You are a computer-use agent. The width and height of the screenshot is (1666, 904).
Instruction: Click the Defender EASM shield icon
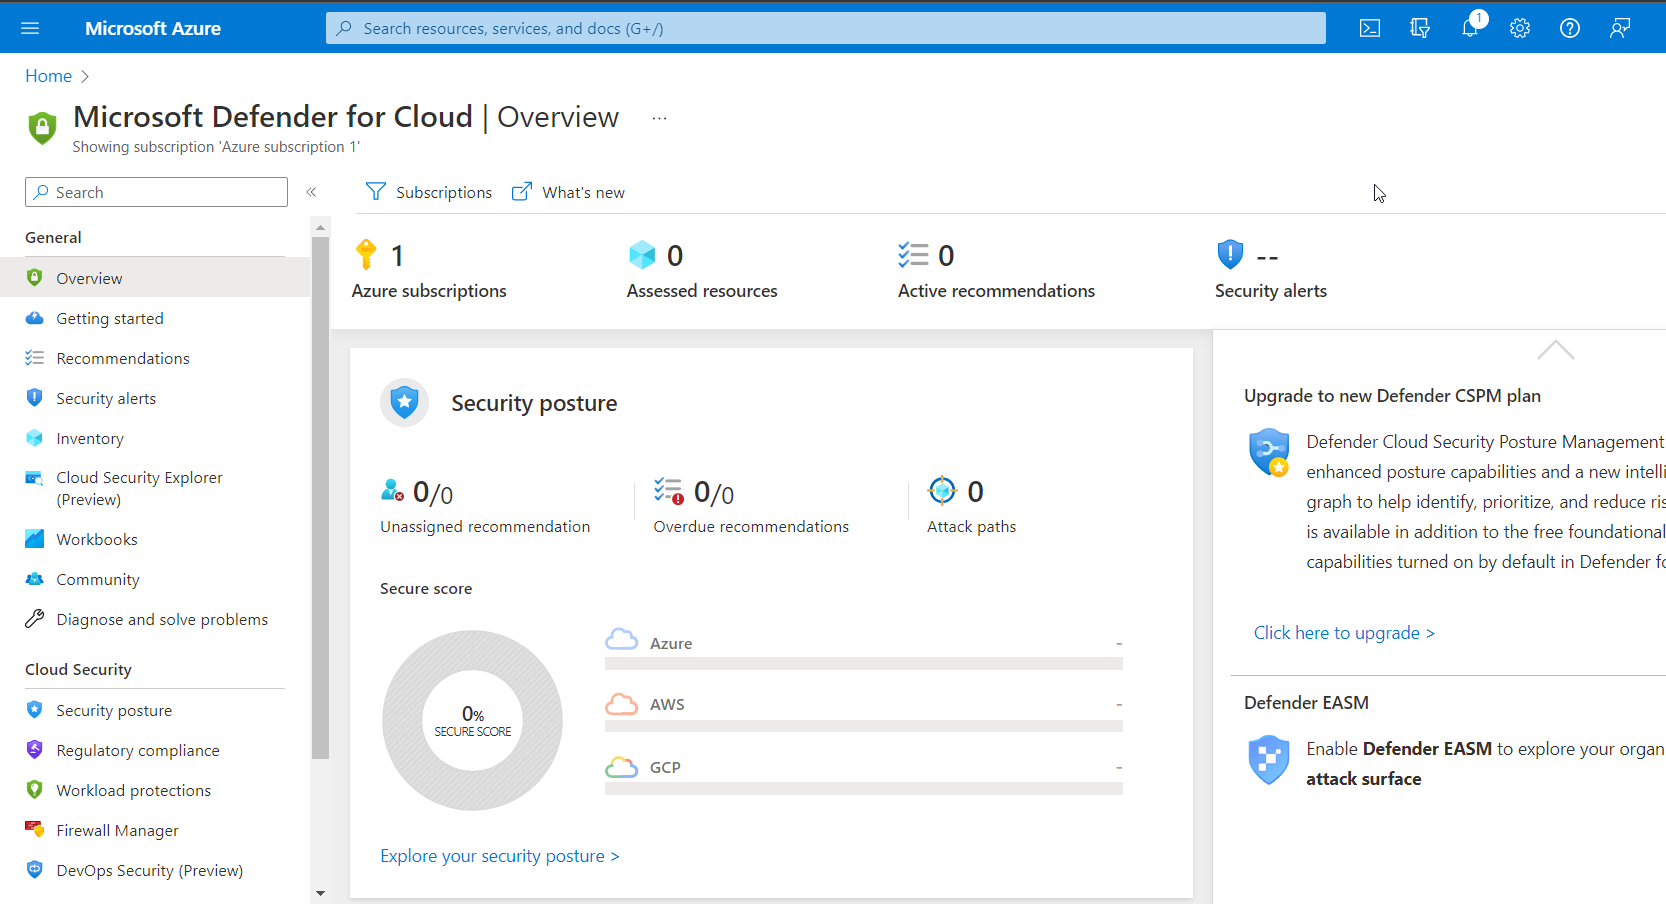1269,760
